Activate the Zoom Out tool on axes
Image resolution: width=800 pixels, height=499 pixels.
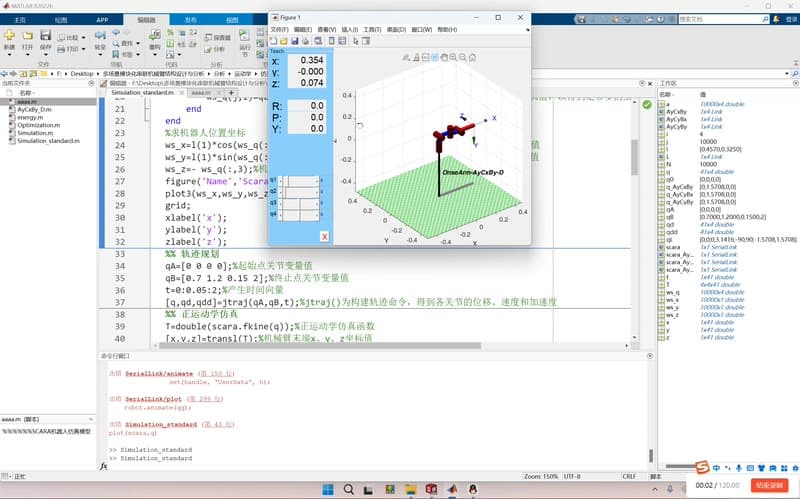coord(463,57)
